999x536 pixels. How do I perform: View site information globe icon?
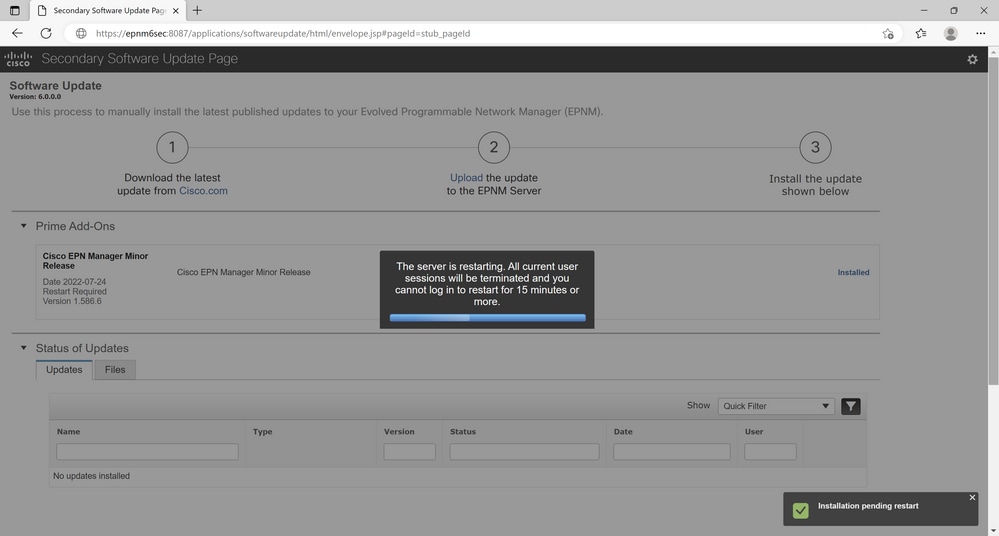[81, 33]
